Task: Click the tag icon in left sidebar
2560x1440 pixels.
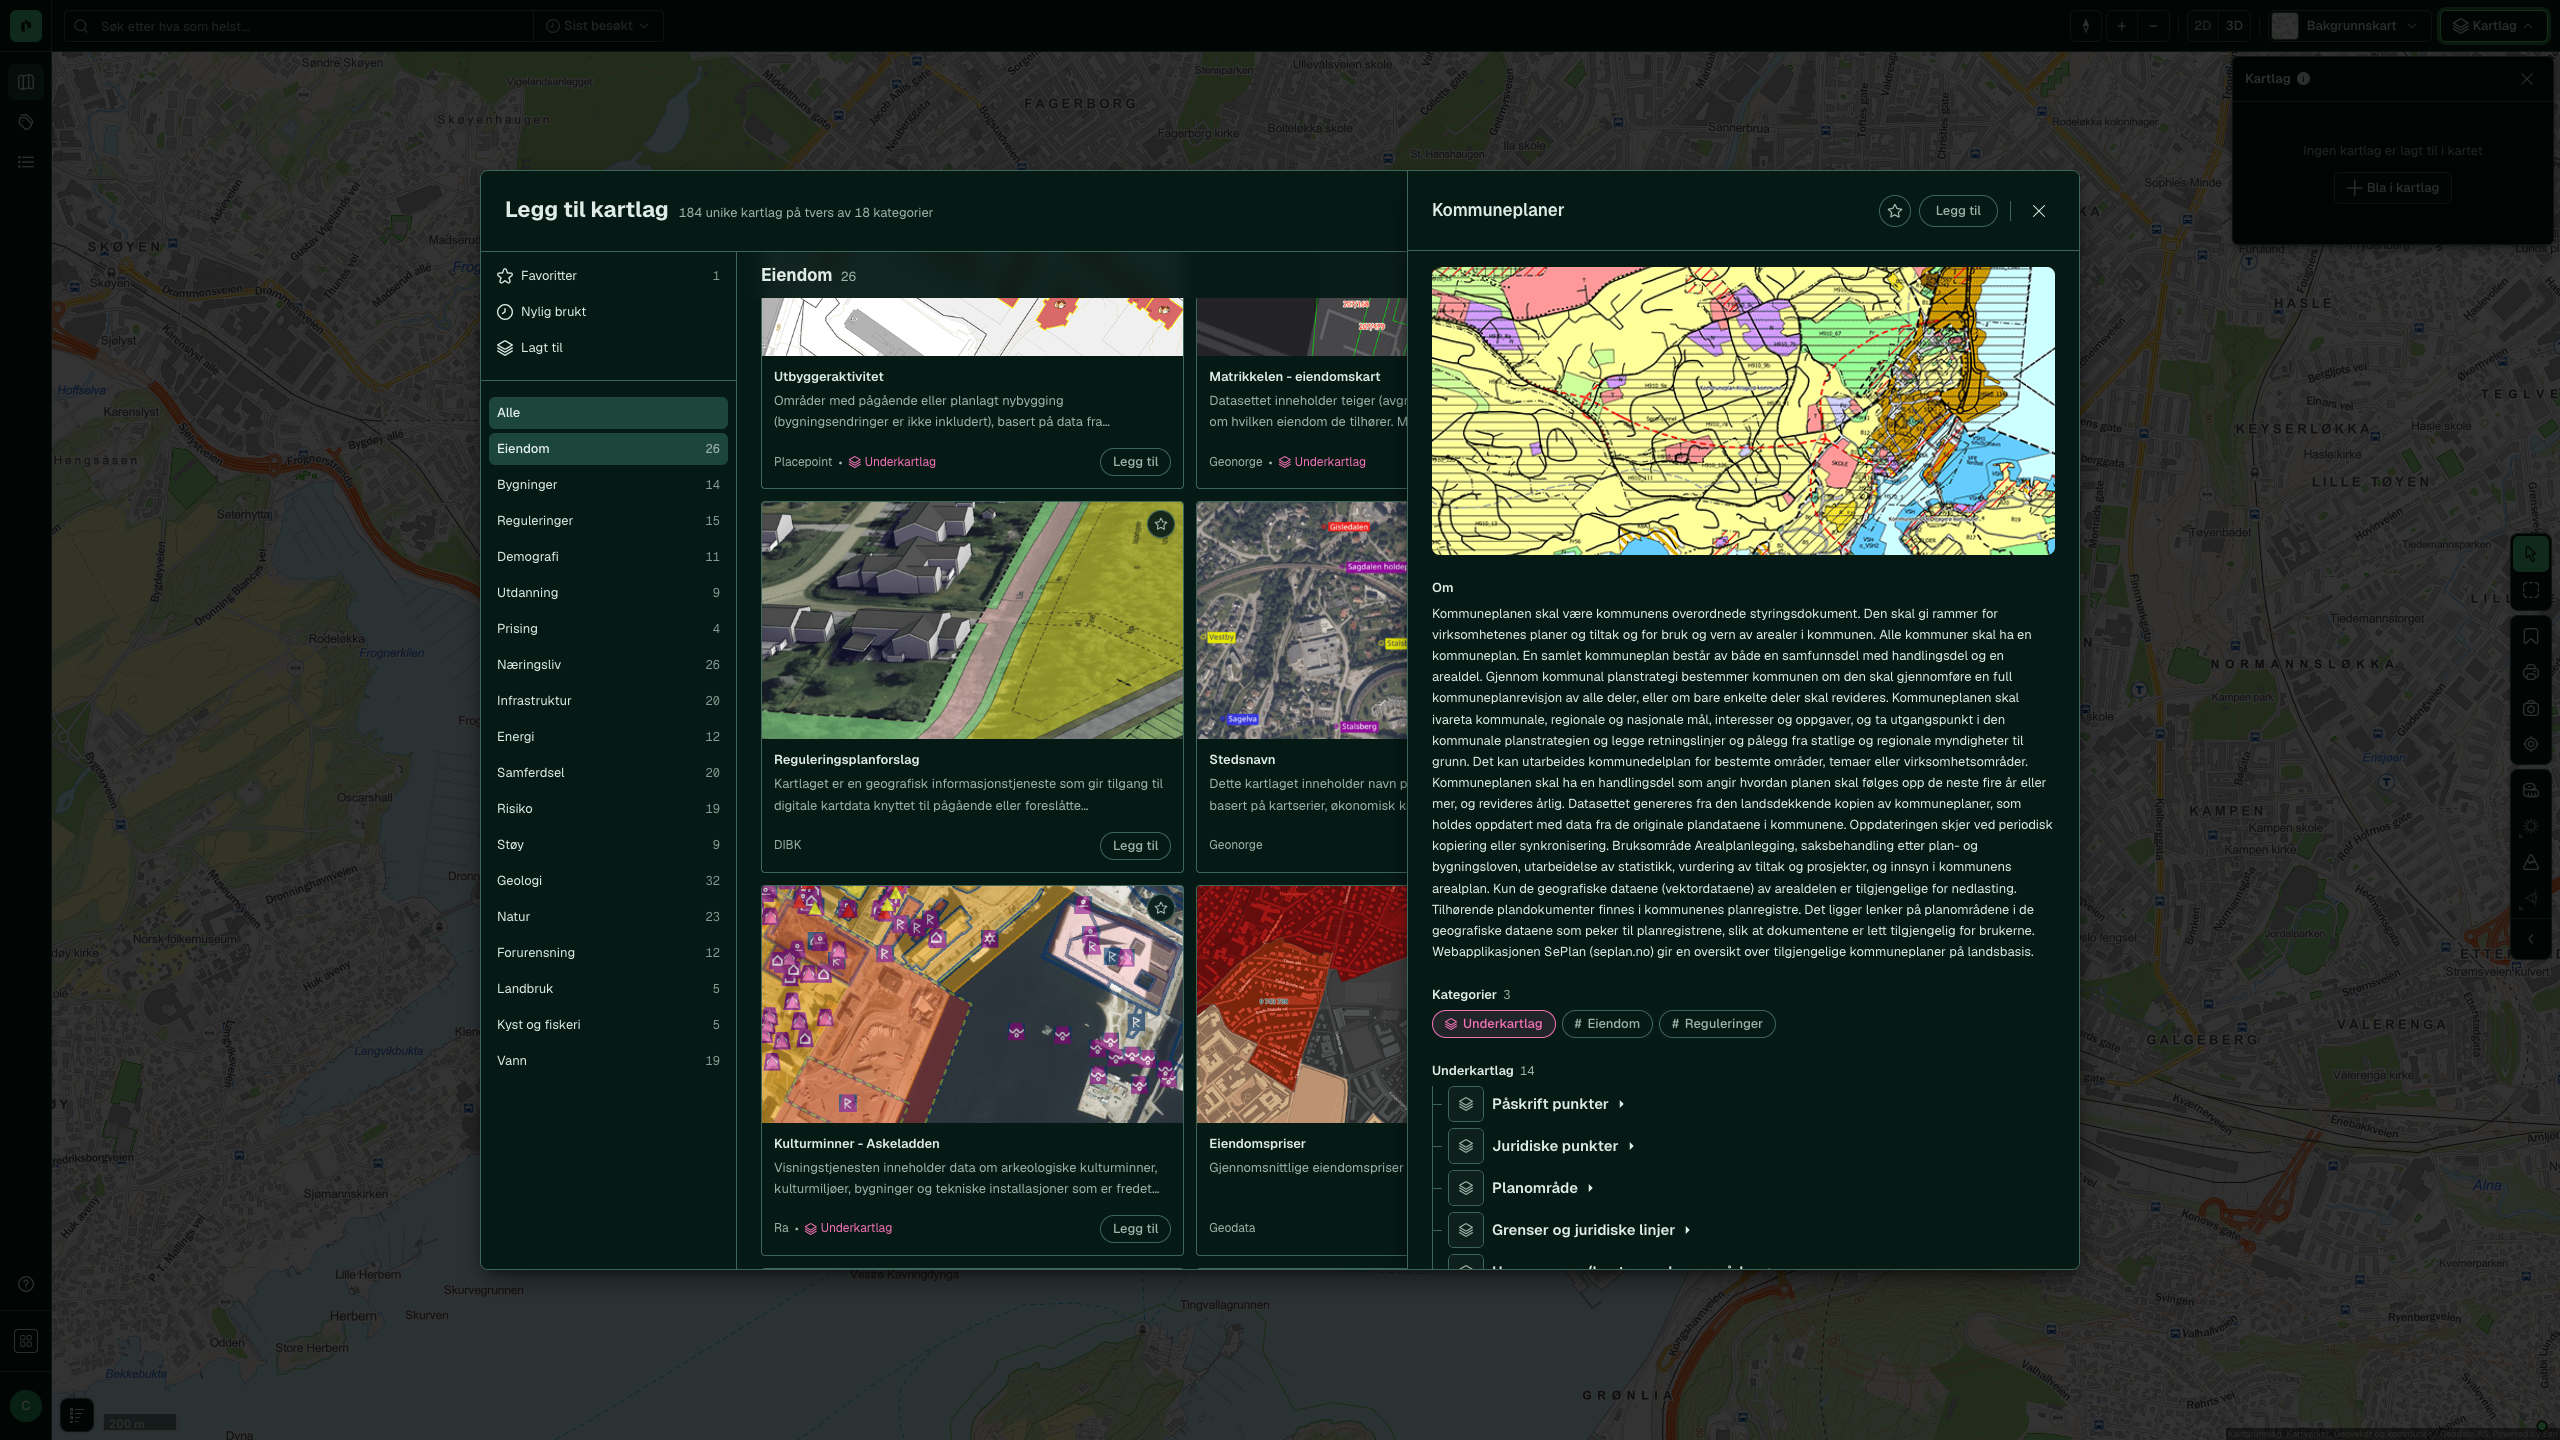Action: (x=26, y=122)
